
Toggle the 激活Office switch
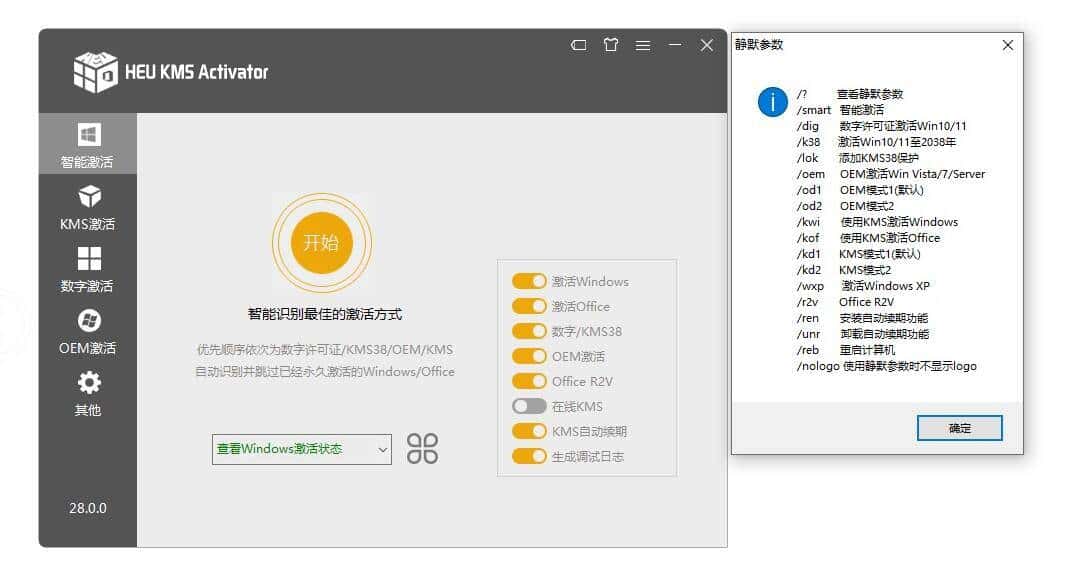point(529,306)
